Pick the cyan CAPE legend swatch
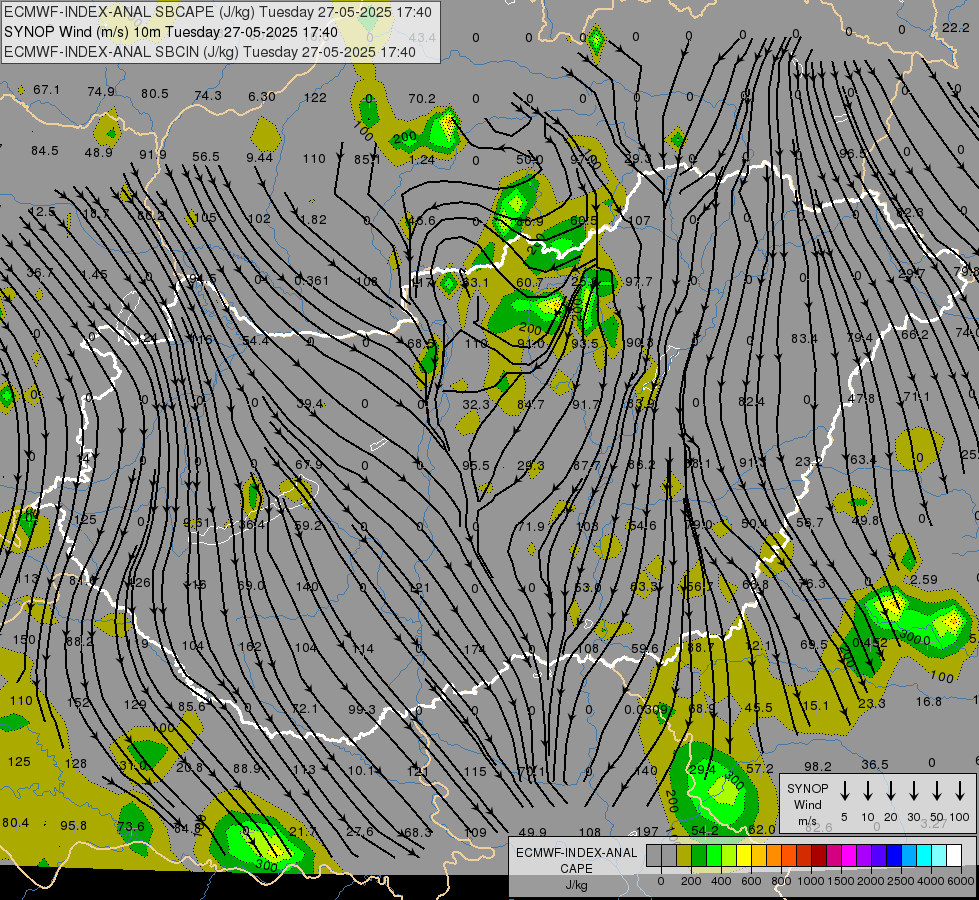This screenshot has width=979, height=900. click(923, 855)
